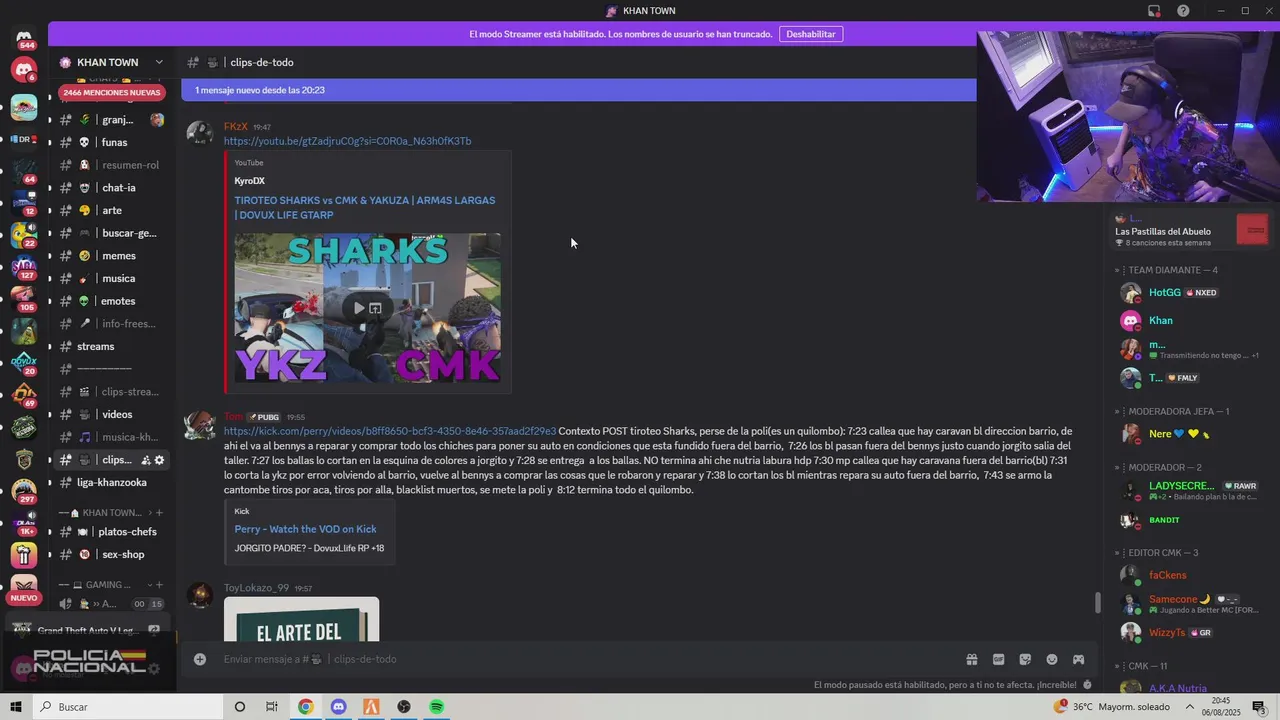The width and height of the screenshot is (1280, 720).
Task: Open the gift Nitro icon
Action: [x=971, y=659]
